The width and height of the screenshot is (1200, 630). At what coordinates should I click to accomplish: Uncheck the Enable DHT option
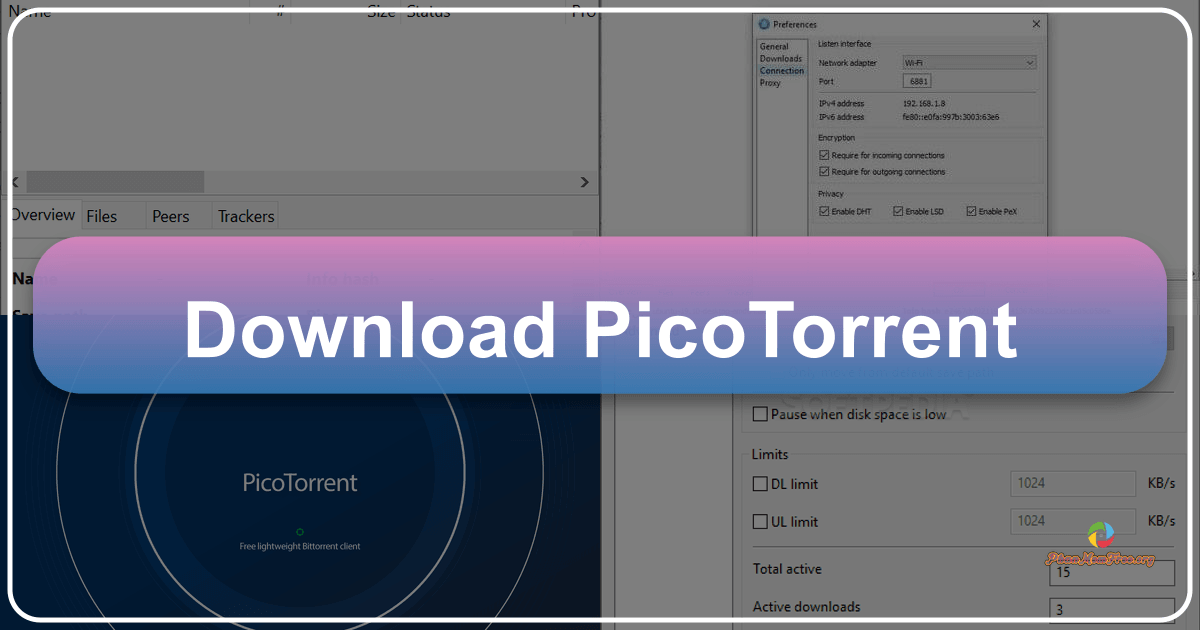(822, 211)
